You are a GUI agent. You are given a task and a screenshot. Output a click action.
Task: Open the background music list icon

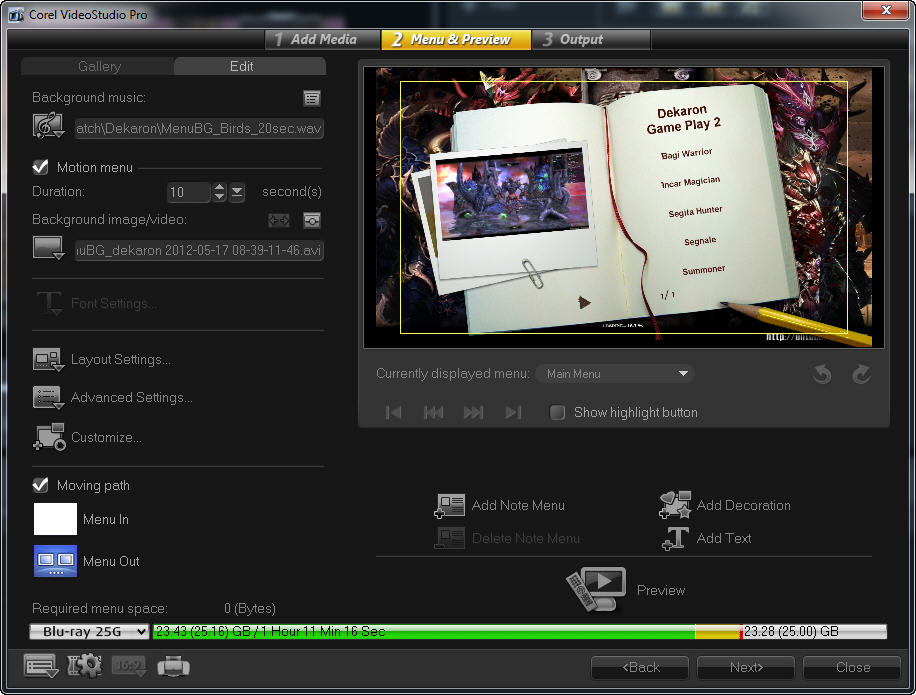click(x=312, y=98)
